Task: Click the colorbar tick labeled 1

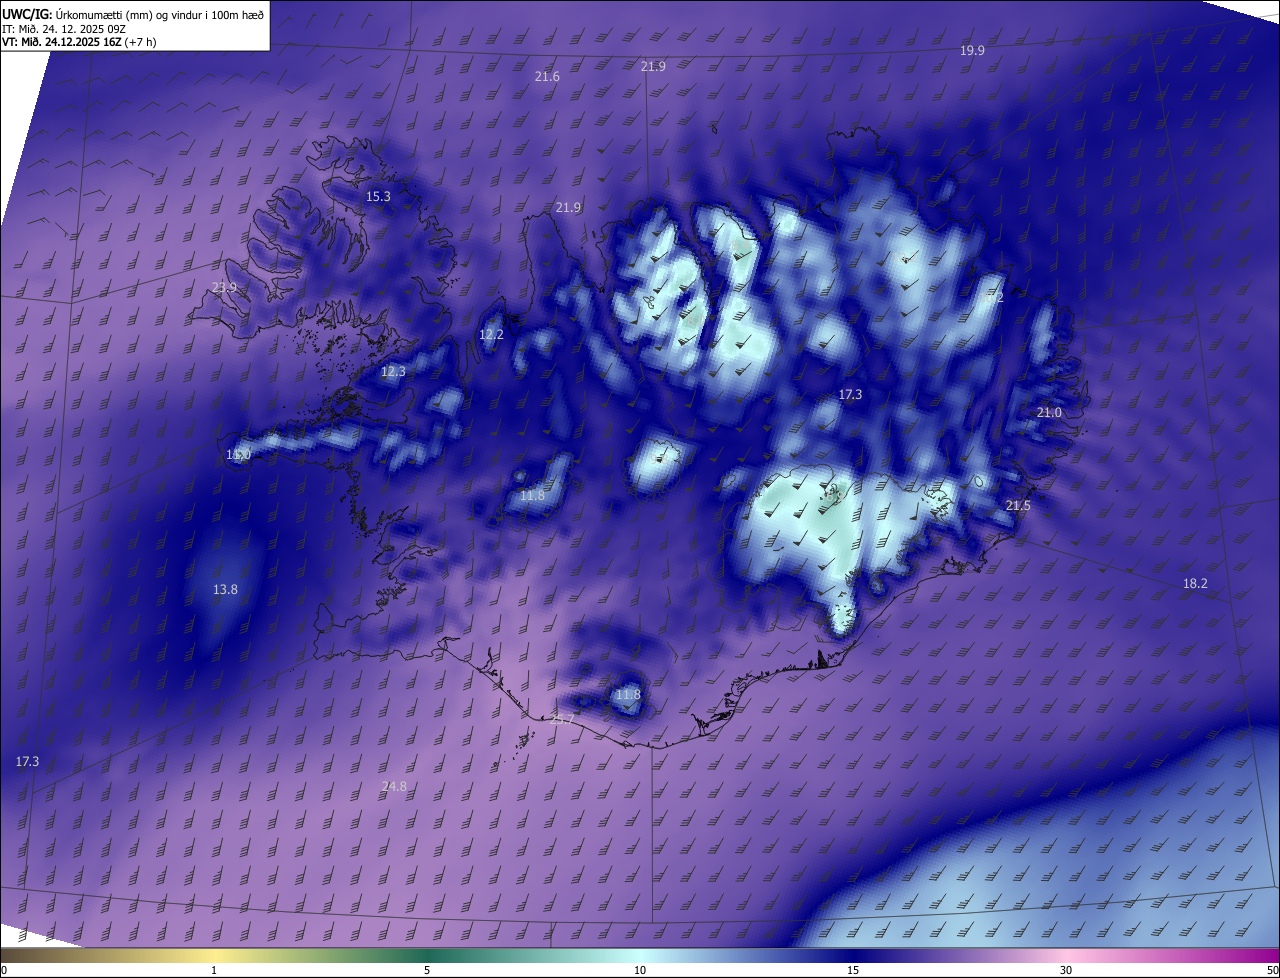Action: [214, 970]
